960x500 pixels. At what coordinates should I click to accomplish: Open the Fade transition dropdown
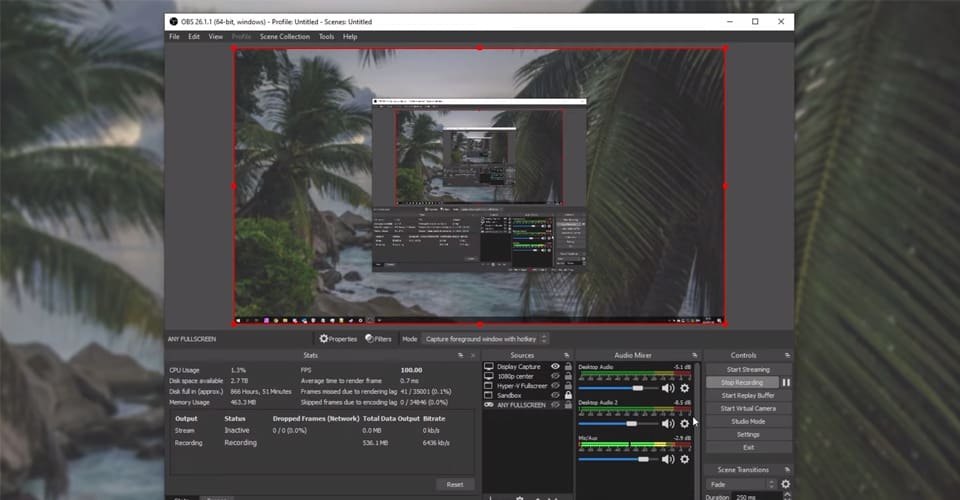[741, 484]
